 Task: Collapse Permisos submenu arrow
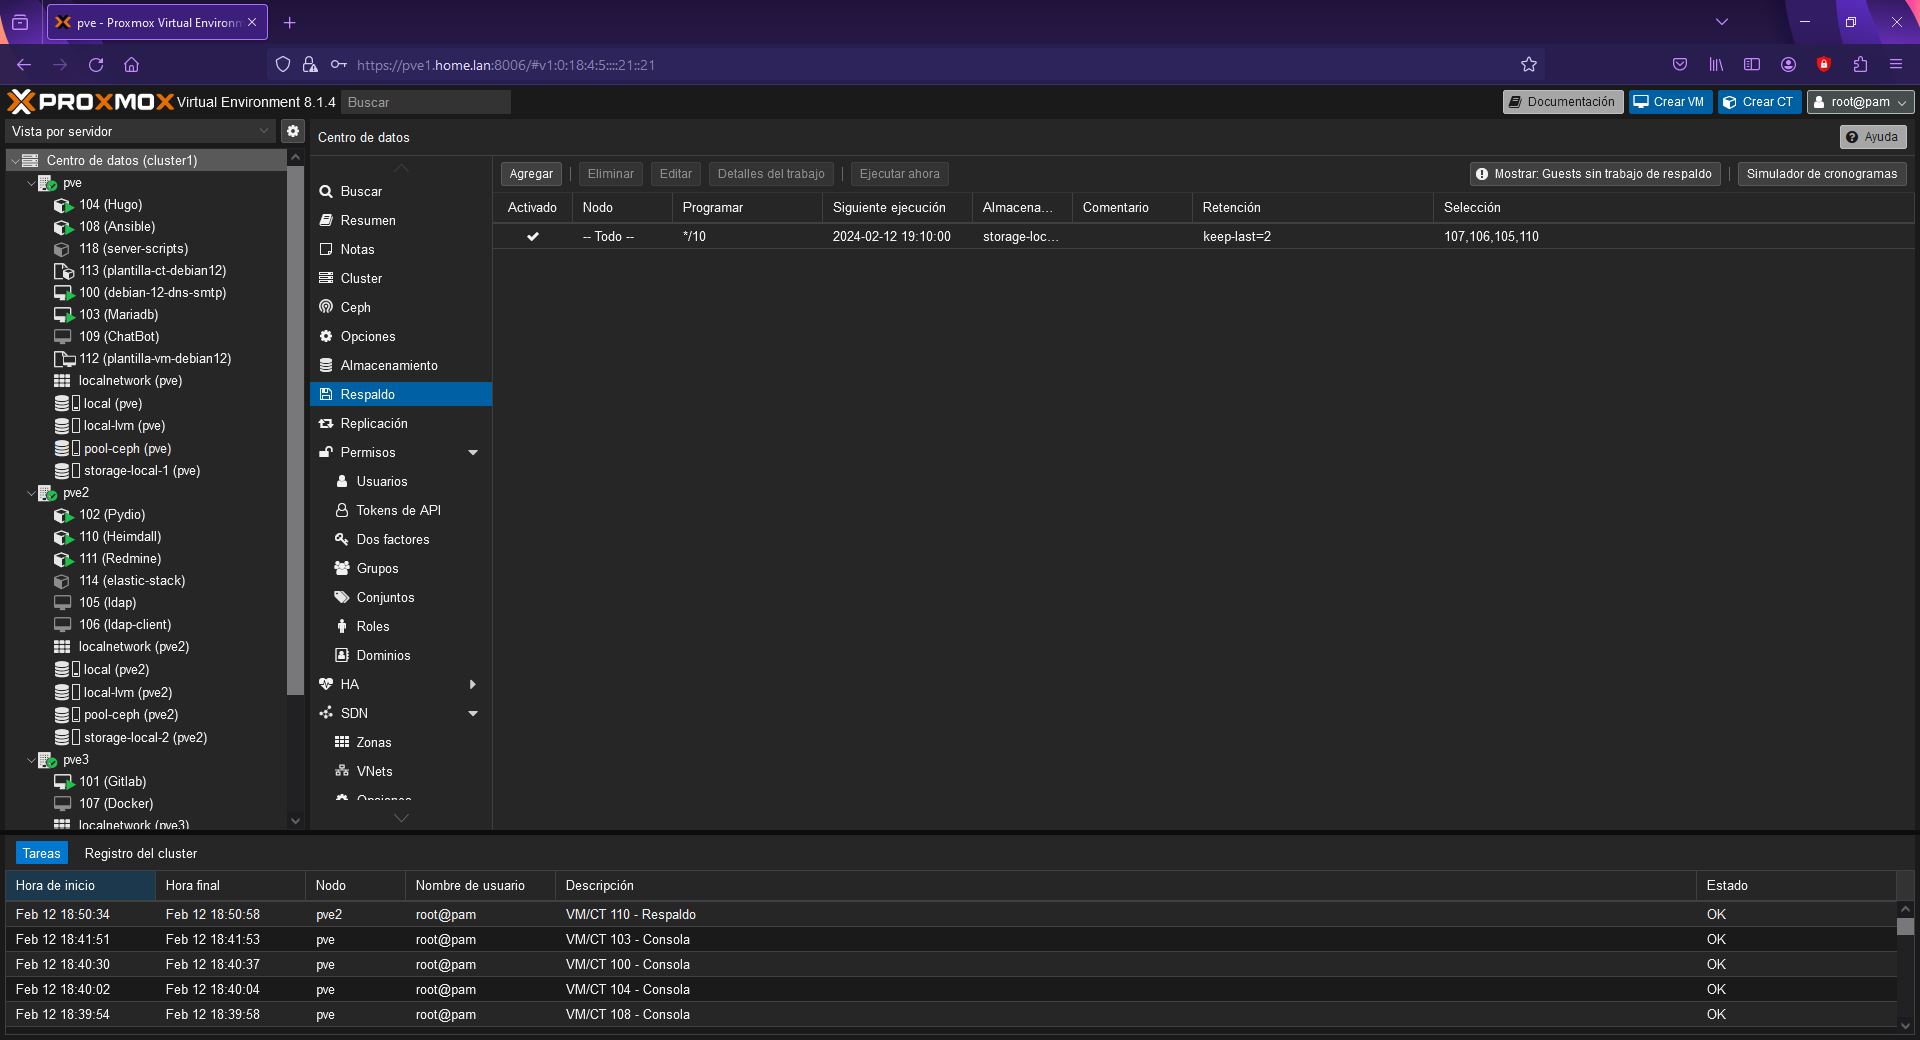473,453
